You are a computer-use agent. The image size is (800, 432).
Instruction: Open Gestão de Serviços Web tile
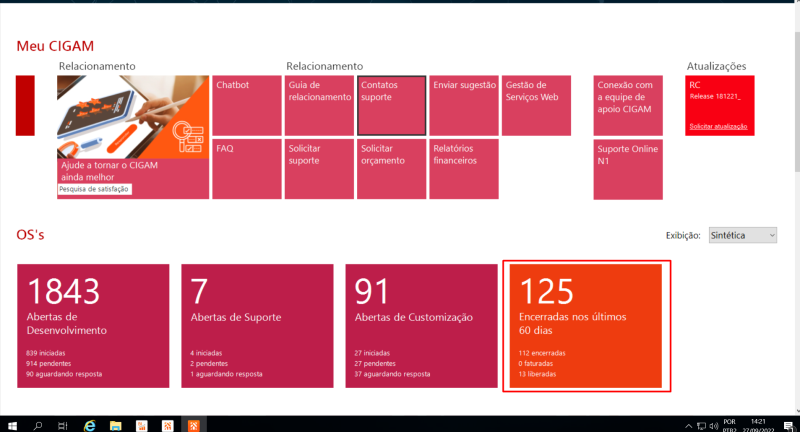(x=536, y=106)
